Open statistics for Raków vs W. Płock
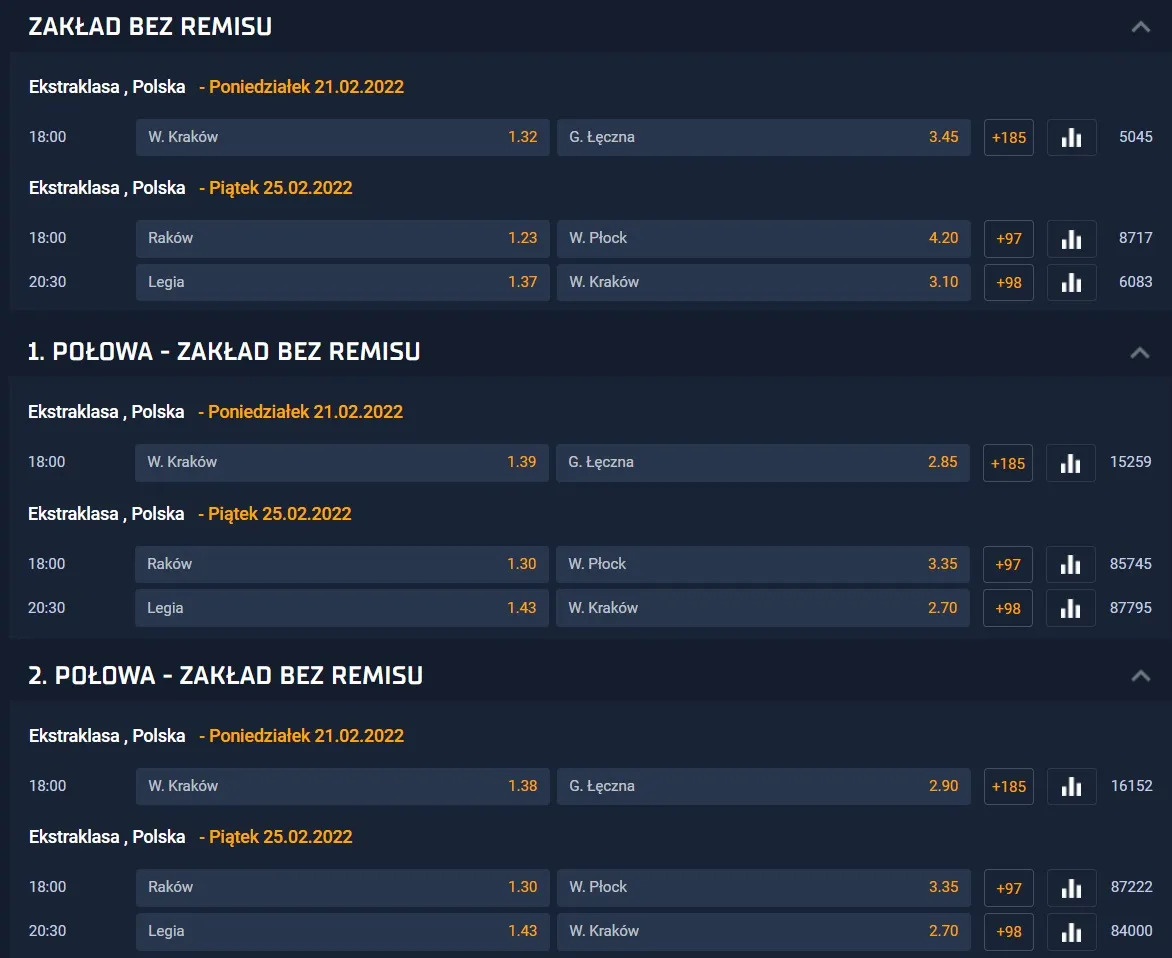The width and height of the screenshot is (1172, 958). point(1071,238)
